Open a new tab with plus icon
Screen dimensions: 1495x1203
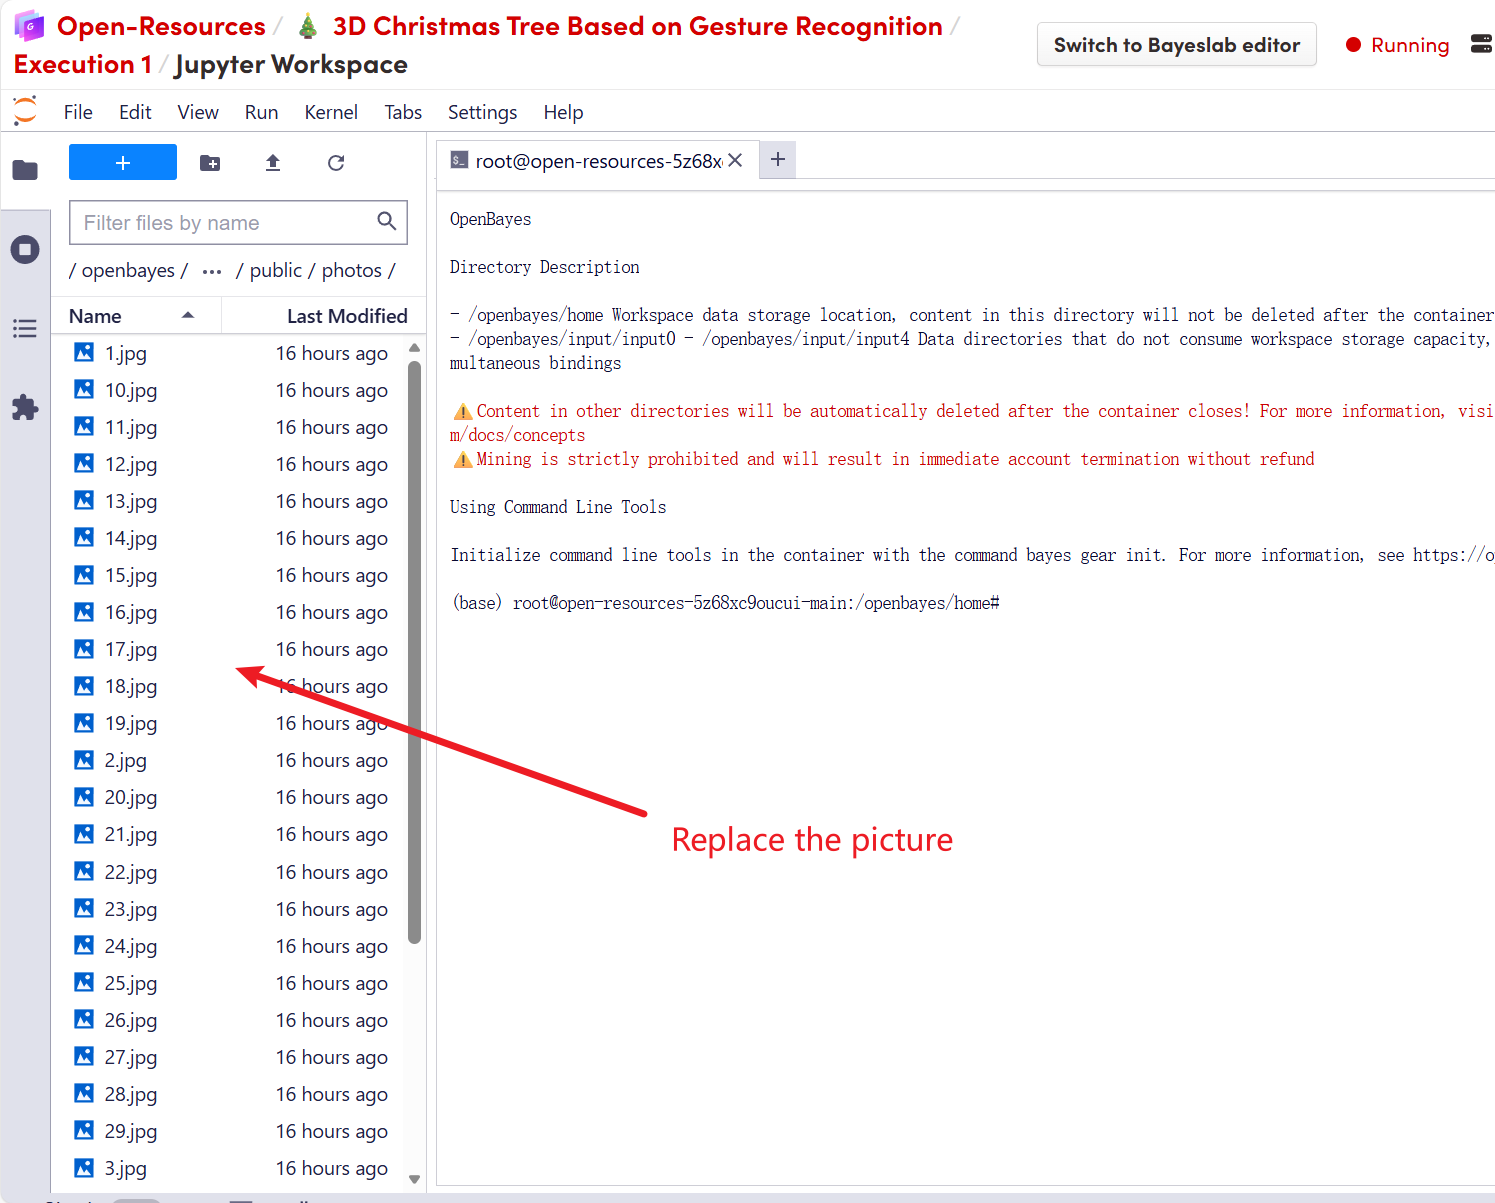[x=778, y=159]
